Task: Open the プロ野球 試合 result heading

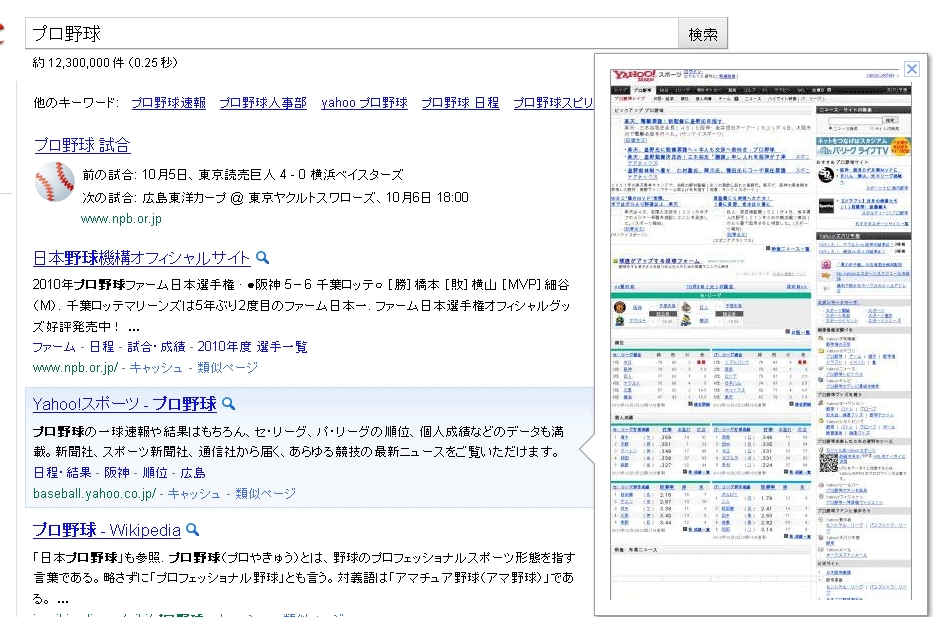Action: [x=82, y=145]
